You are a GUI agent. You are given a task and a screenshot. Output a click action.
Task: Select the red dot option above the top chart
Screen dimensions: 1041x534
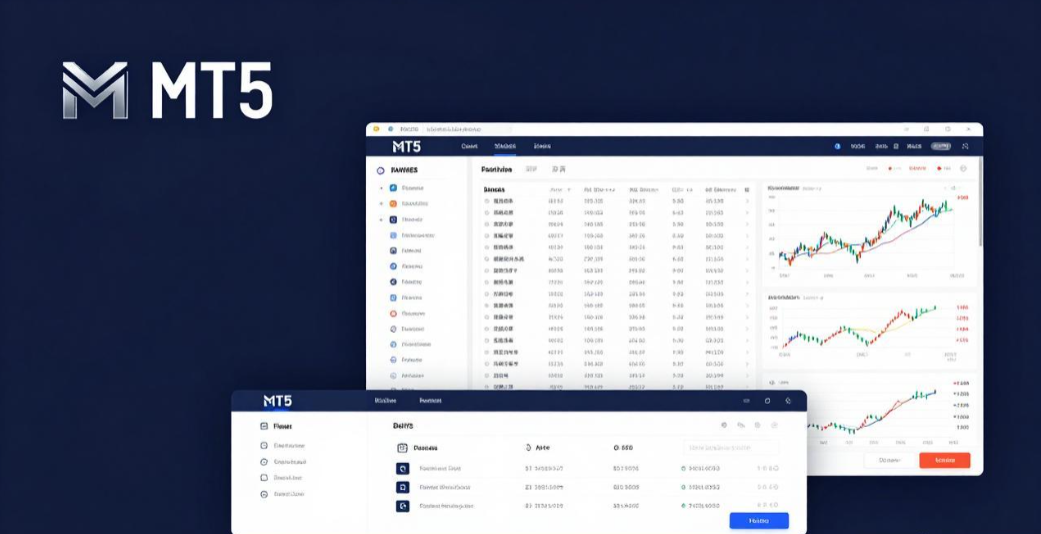pos(890,169)
